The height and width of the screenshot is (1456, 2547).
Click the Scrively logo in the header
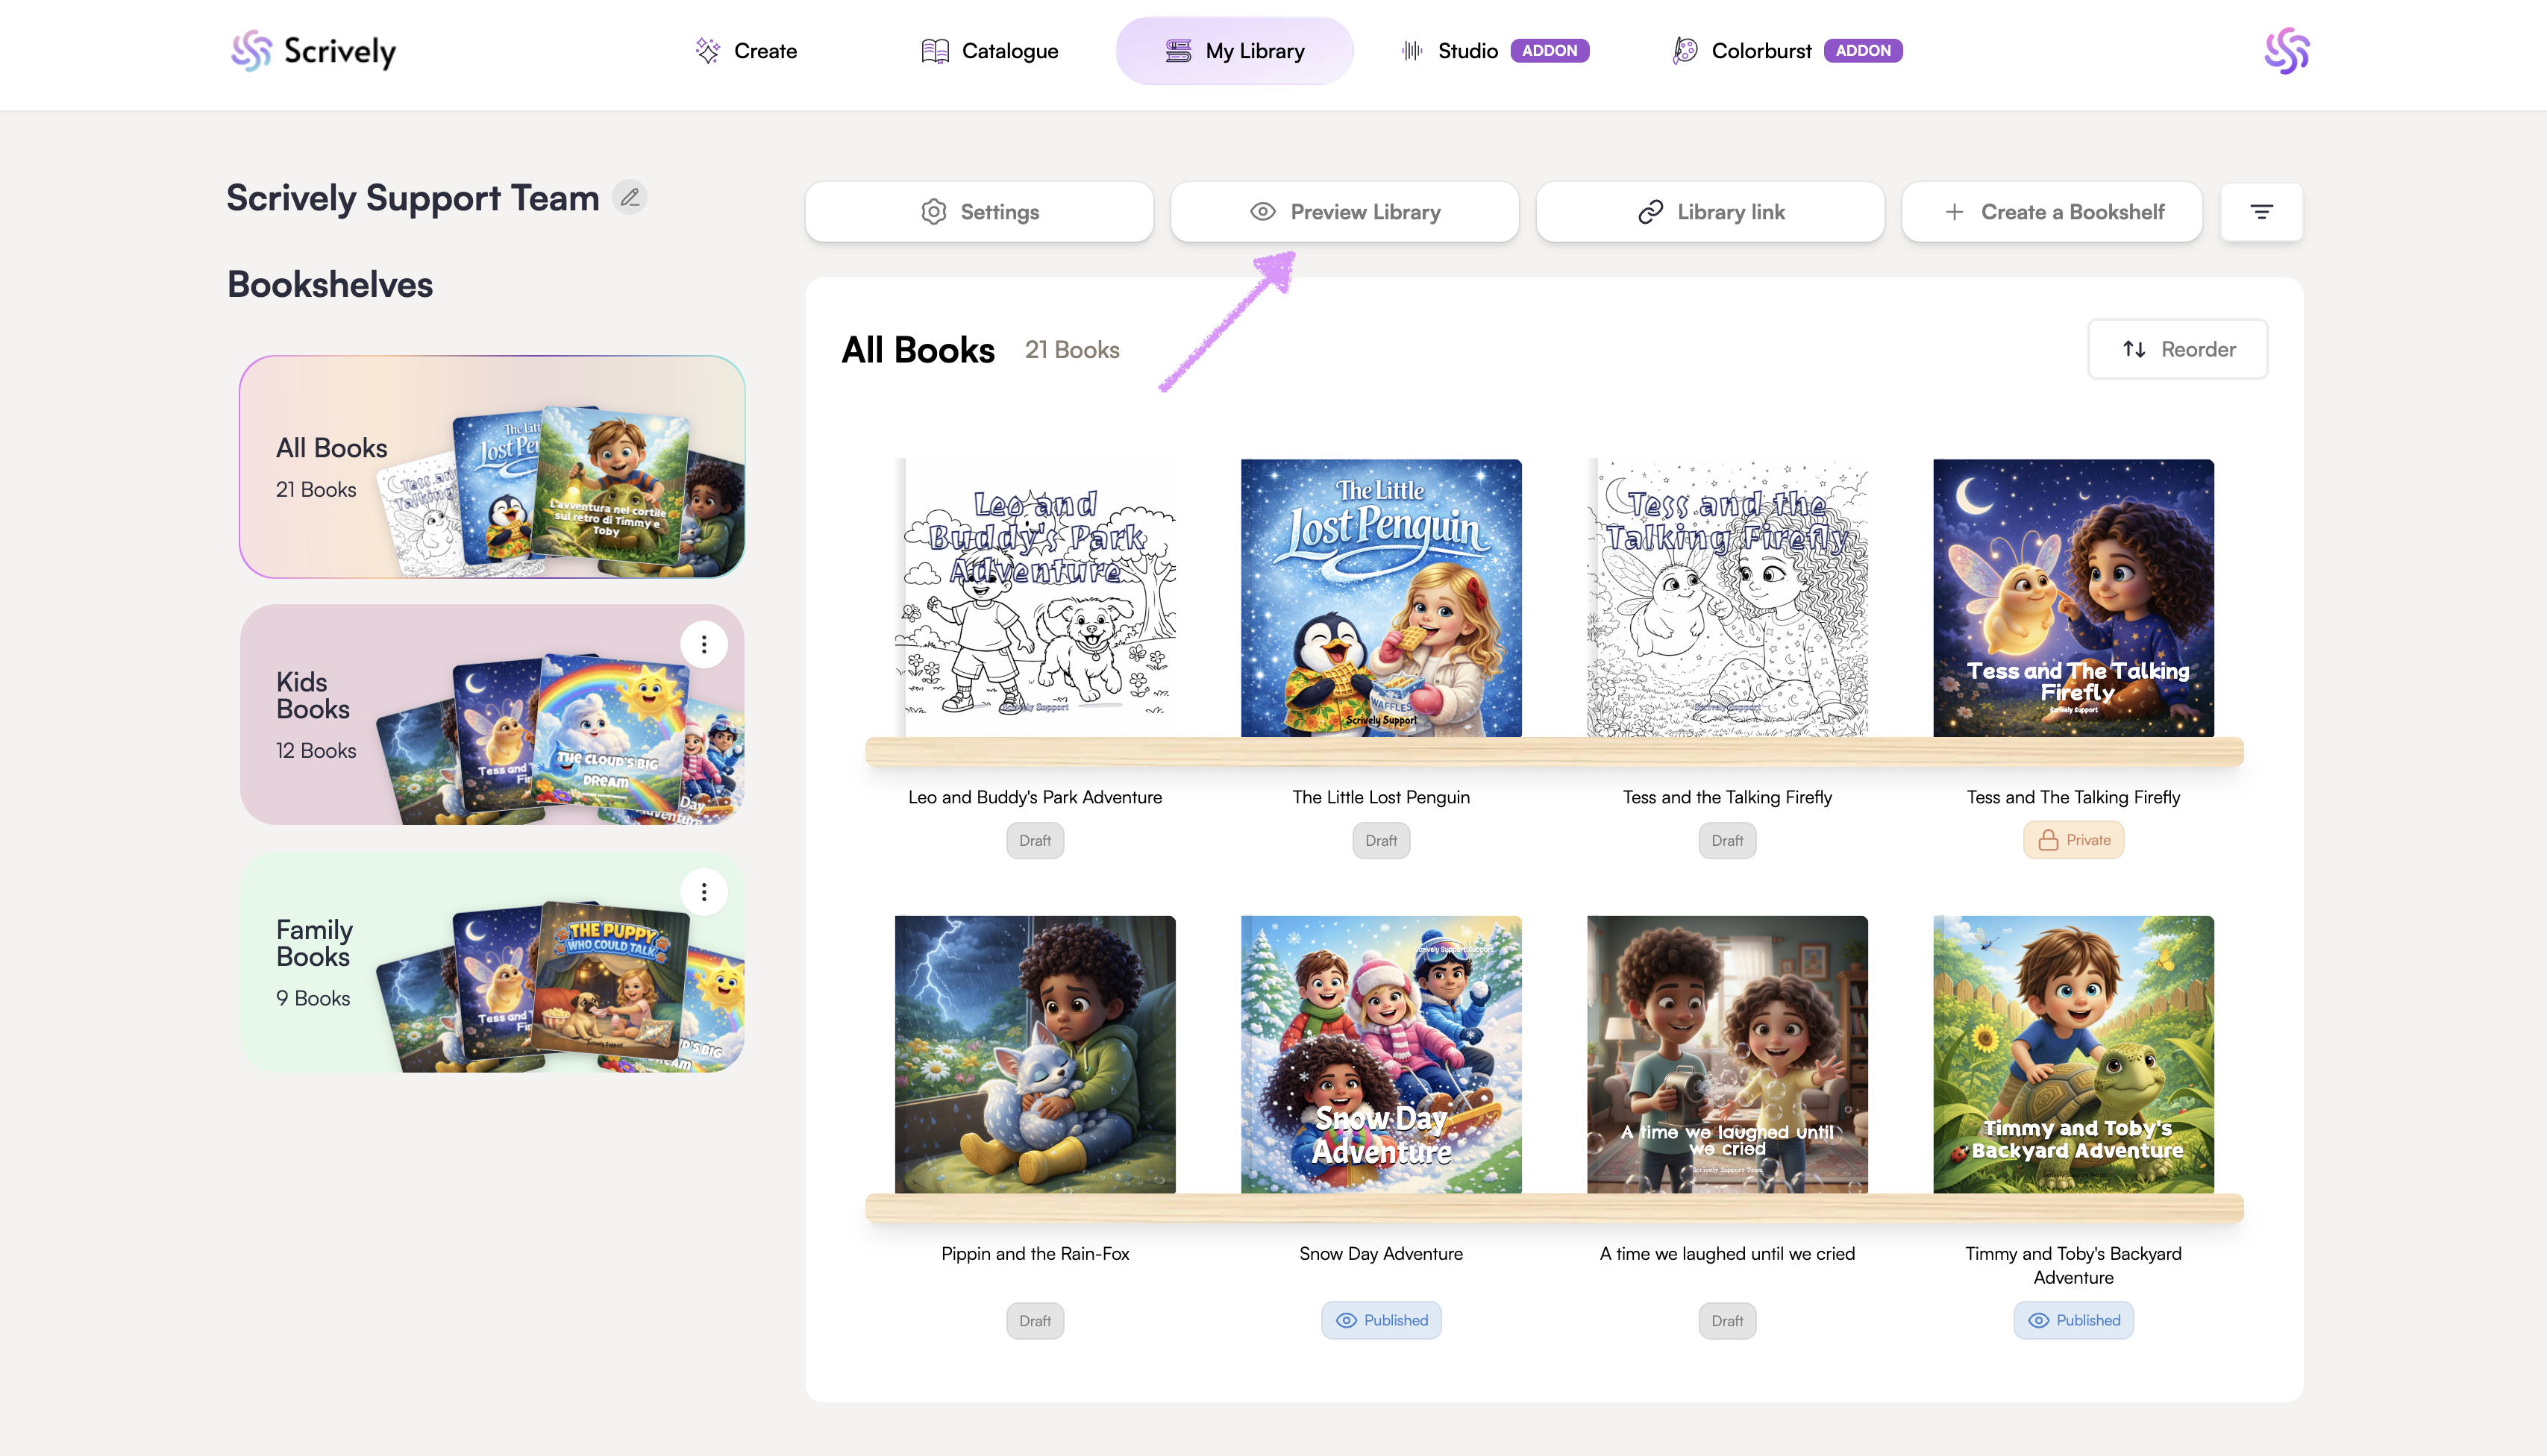313,51
